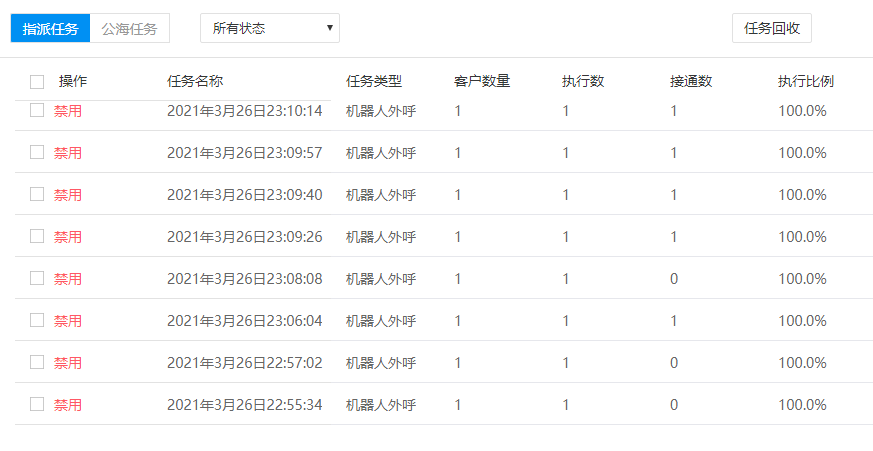Check the box for task 23:09:57

pos(37,152)
